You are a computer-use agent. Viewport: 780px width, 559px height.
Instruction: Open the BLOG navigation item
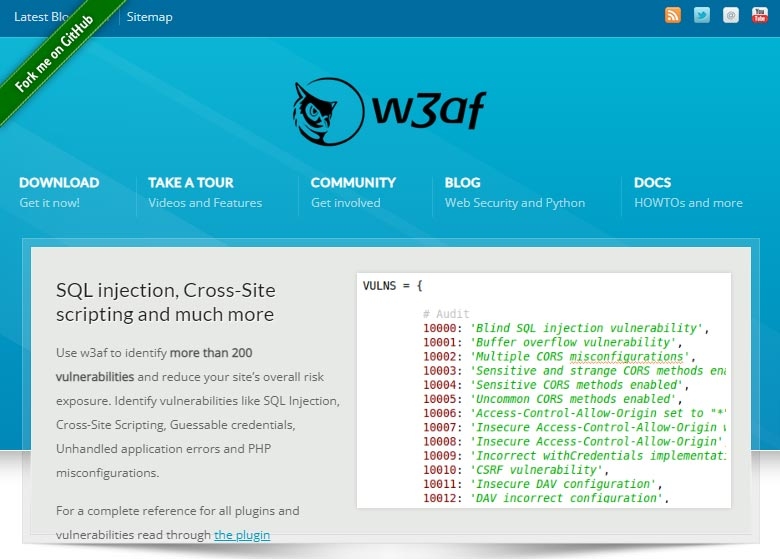point(462,183)
